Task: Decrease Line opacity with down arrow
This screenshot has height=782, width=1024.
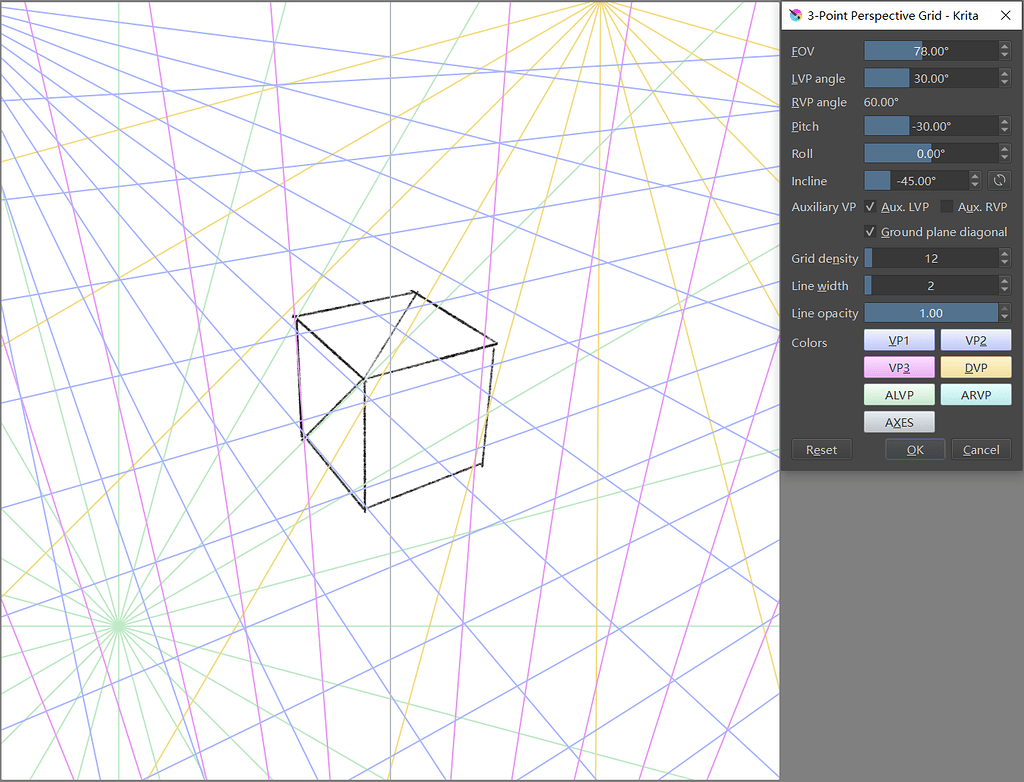Action: 1004,318
